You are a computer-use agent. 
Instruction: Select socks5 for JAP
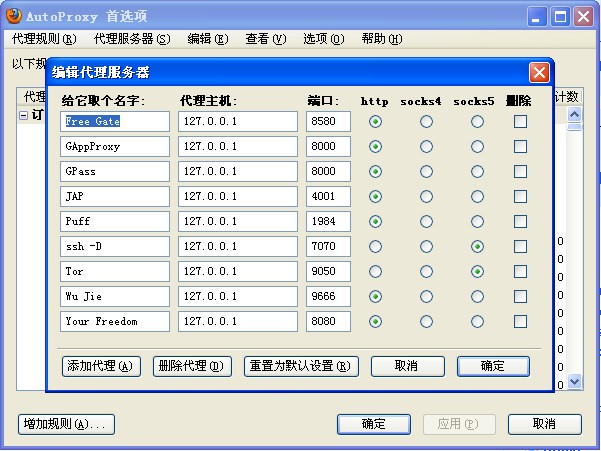(x=477, y=196)
